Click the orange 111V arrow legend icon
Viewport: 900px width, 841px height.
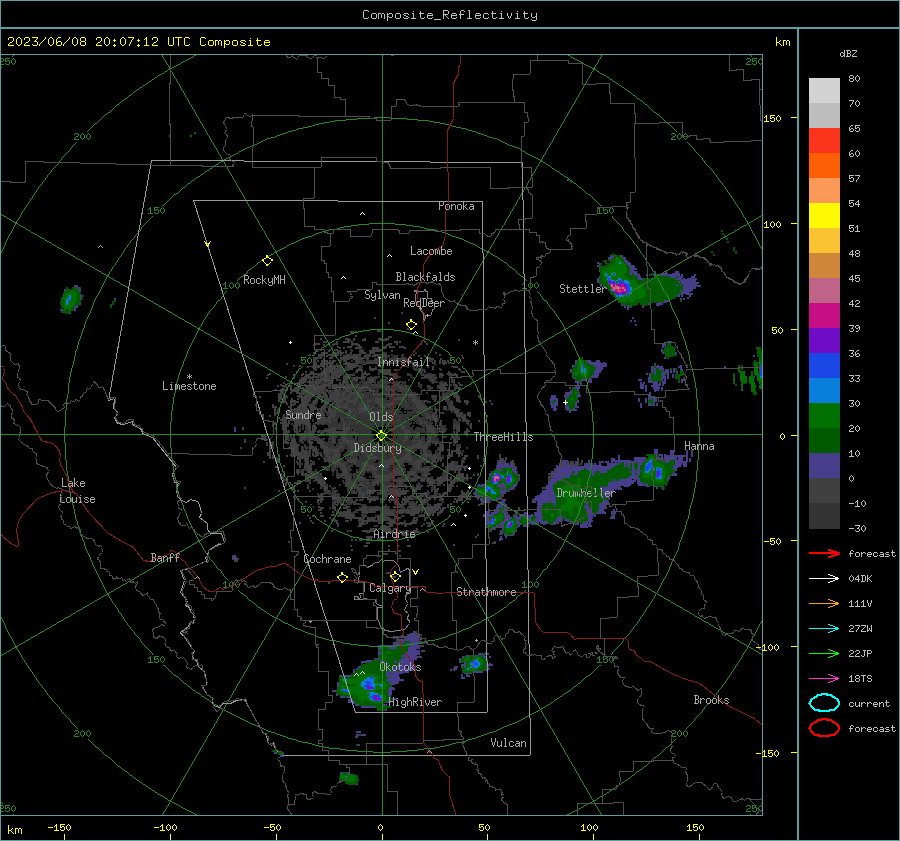tap(824, 603)
